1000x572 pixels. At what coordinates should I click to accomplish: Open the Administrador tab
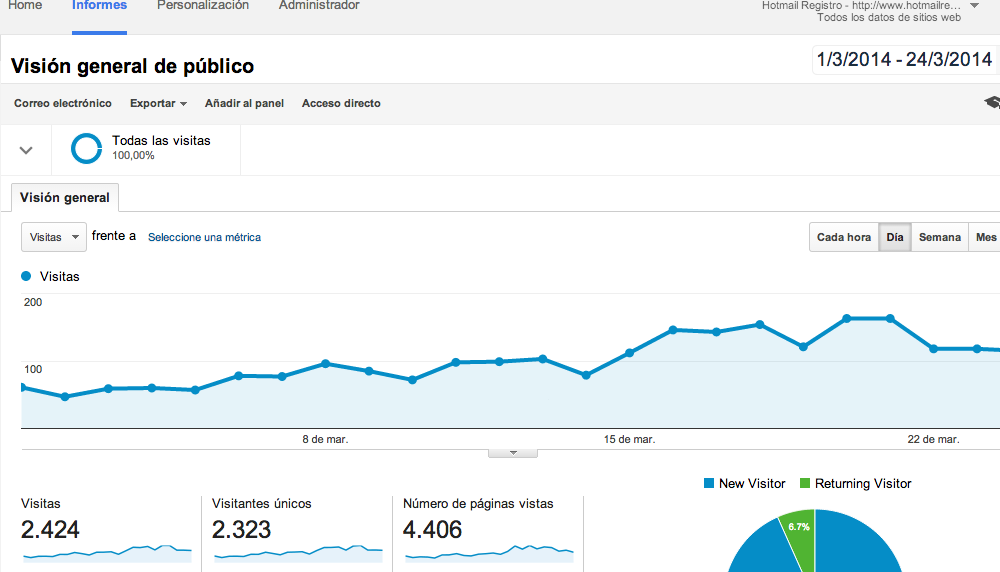(319, 6)
